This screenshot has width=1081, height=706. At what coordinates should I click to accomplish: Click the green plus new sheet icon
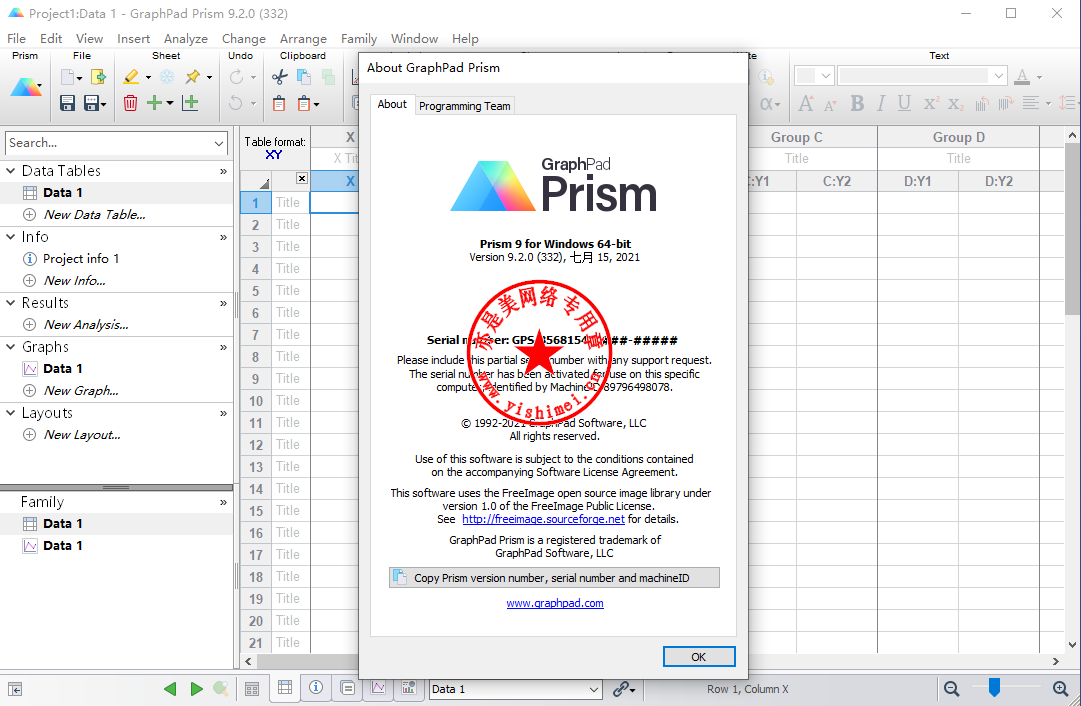pyautogui.click(x=154, y=103)
